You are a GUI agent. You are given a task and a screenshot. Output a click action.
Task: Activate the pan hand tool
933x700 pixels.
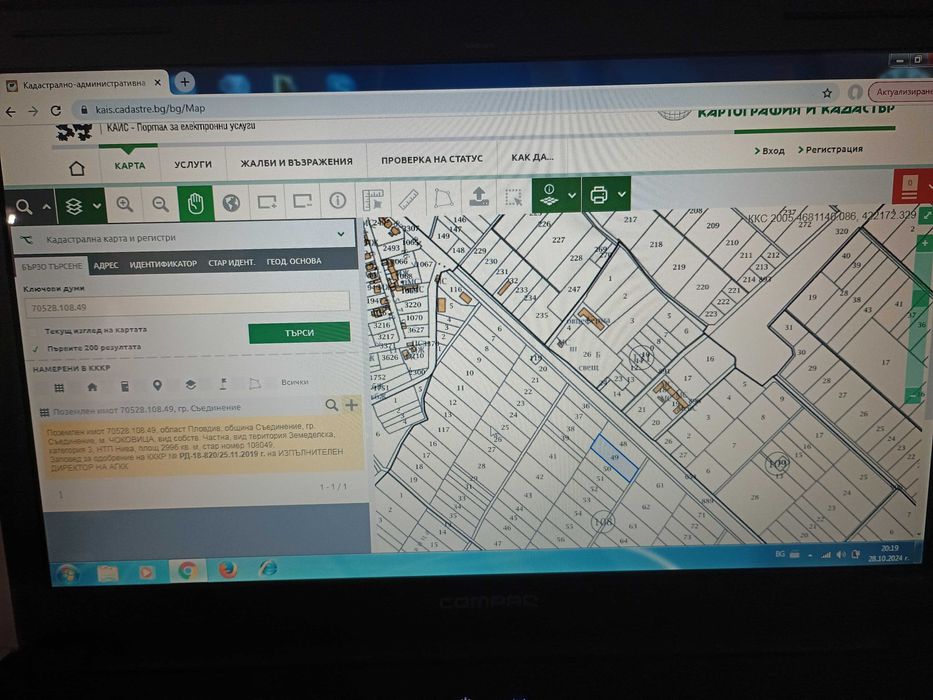196,203
